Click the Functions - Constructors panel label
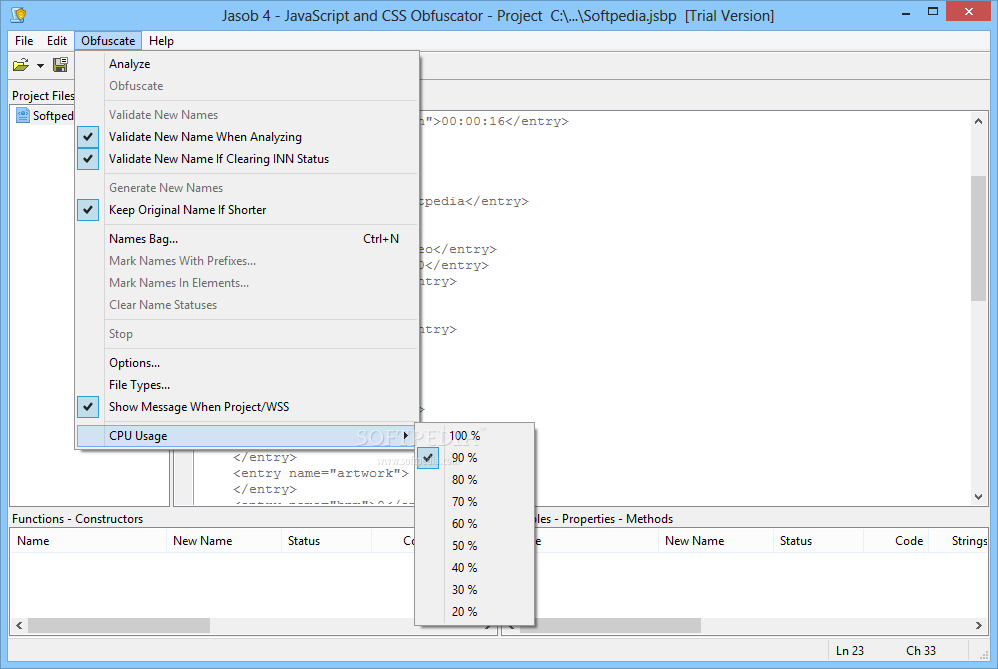Screen dimensions: 998x669 click(78, 519)
